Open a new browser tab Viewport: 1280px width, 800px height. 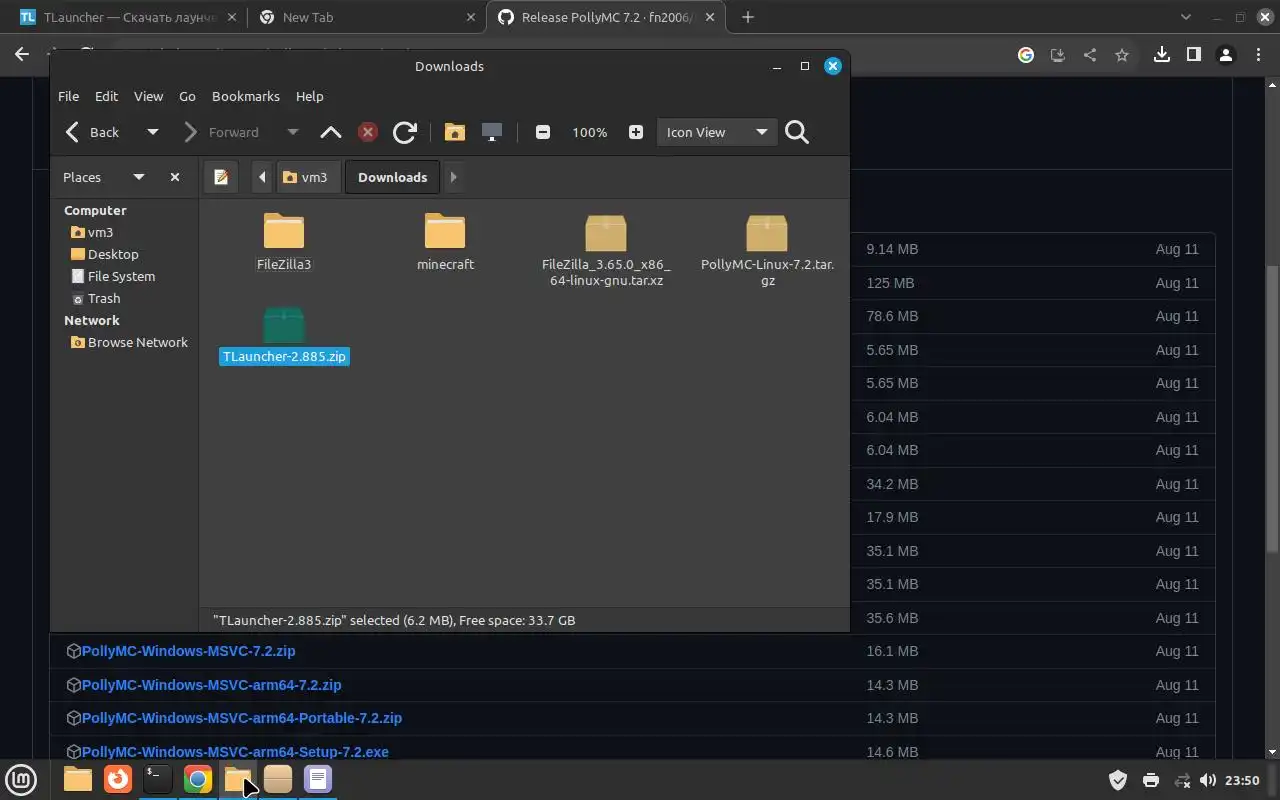click(748, 17)
